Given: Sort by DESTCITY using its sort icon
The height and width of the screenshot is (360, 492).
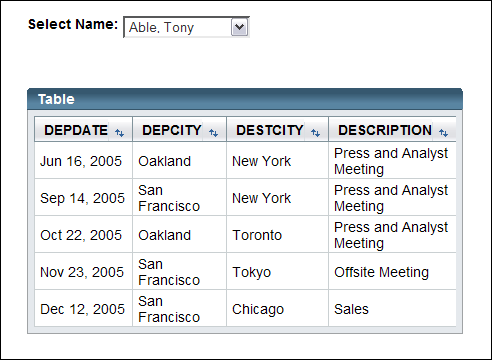Looking at the screenshot, I should [x=315, y=133].
